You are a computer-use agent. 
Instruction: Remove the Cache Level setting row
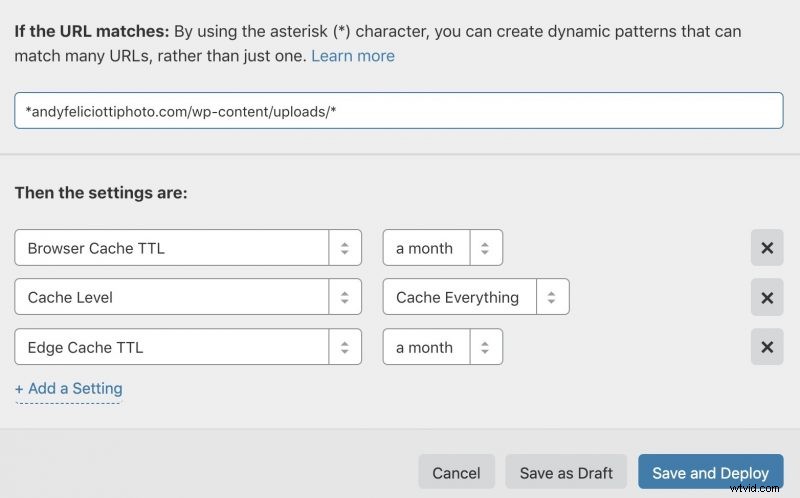[767, 297]
